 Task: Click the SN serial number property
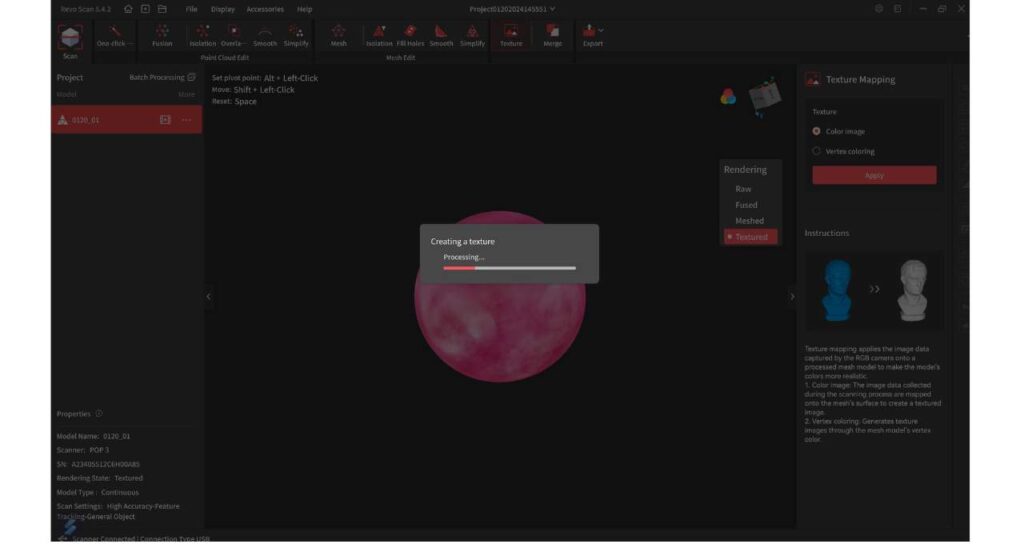coord(98,464)
